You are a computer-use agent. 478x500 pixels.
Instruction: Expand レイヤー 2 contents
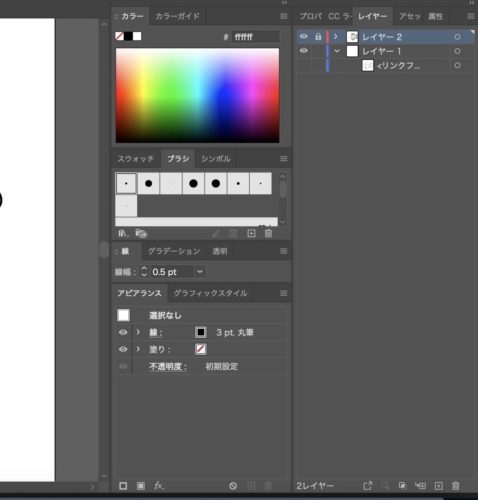pos(336,36)
